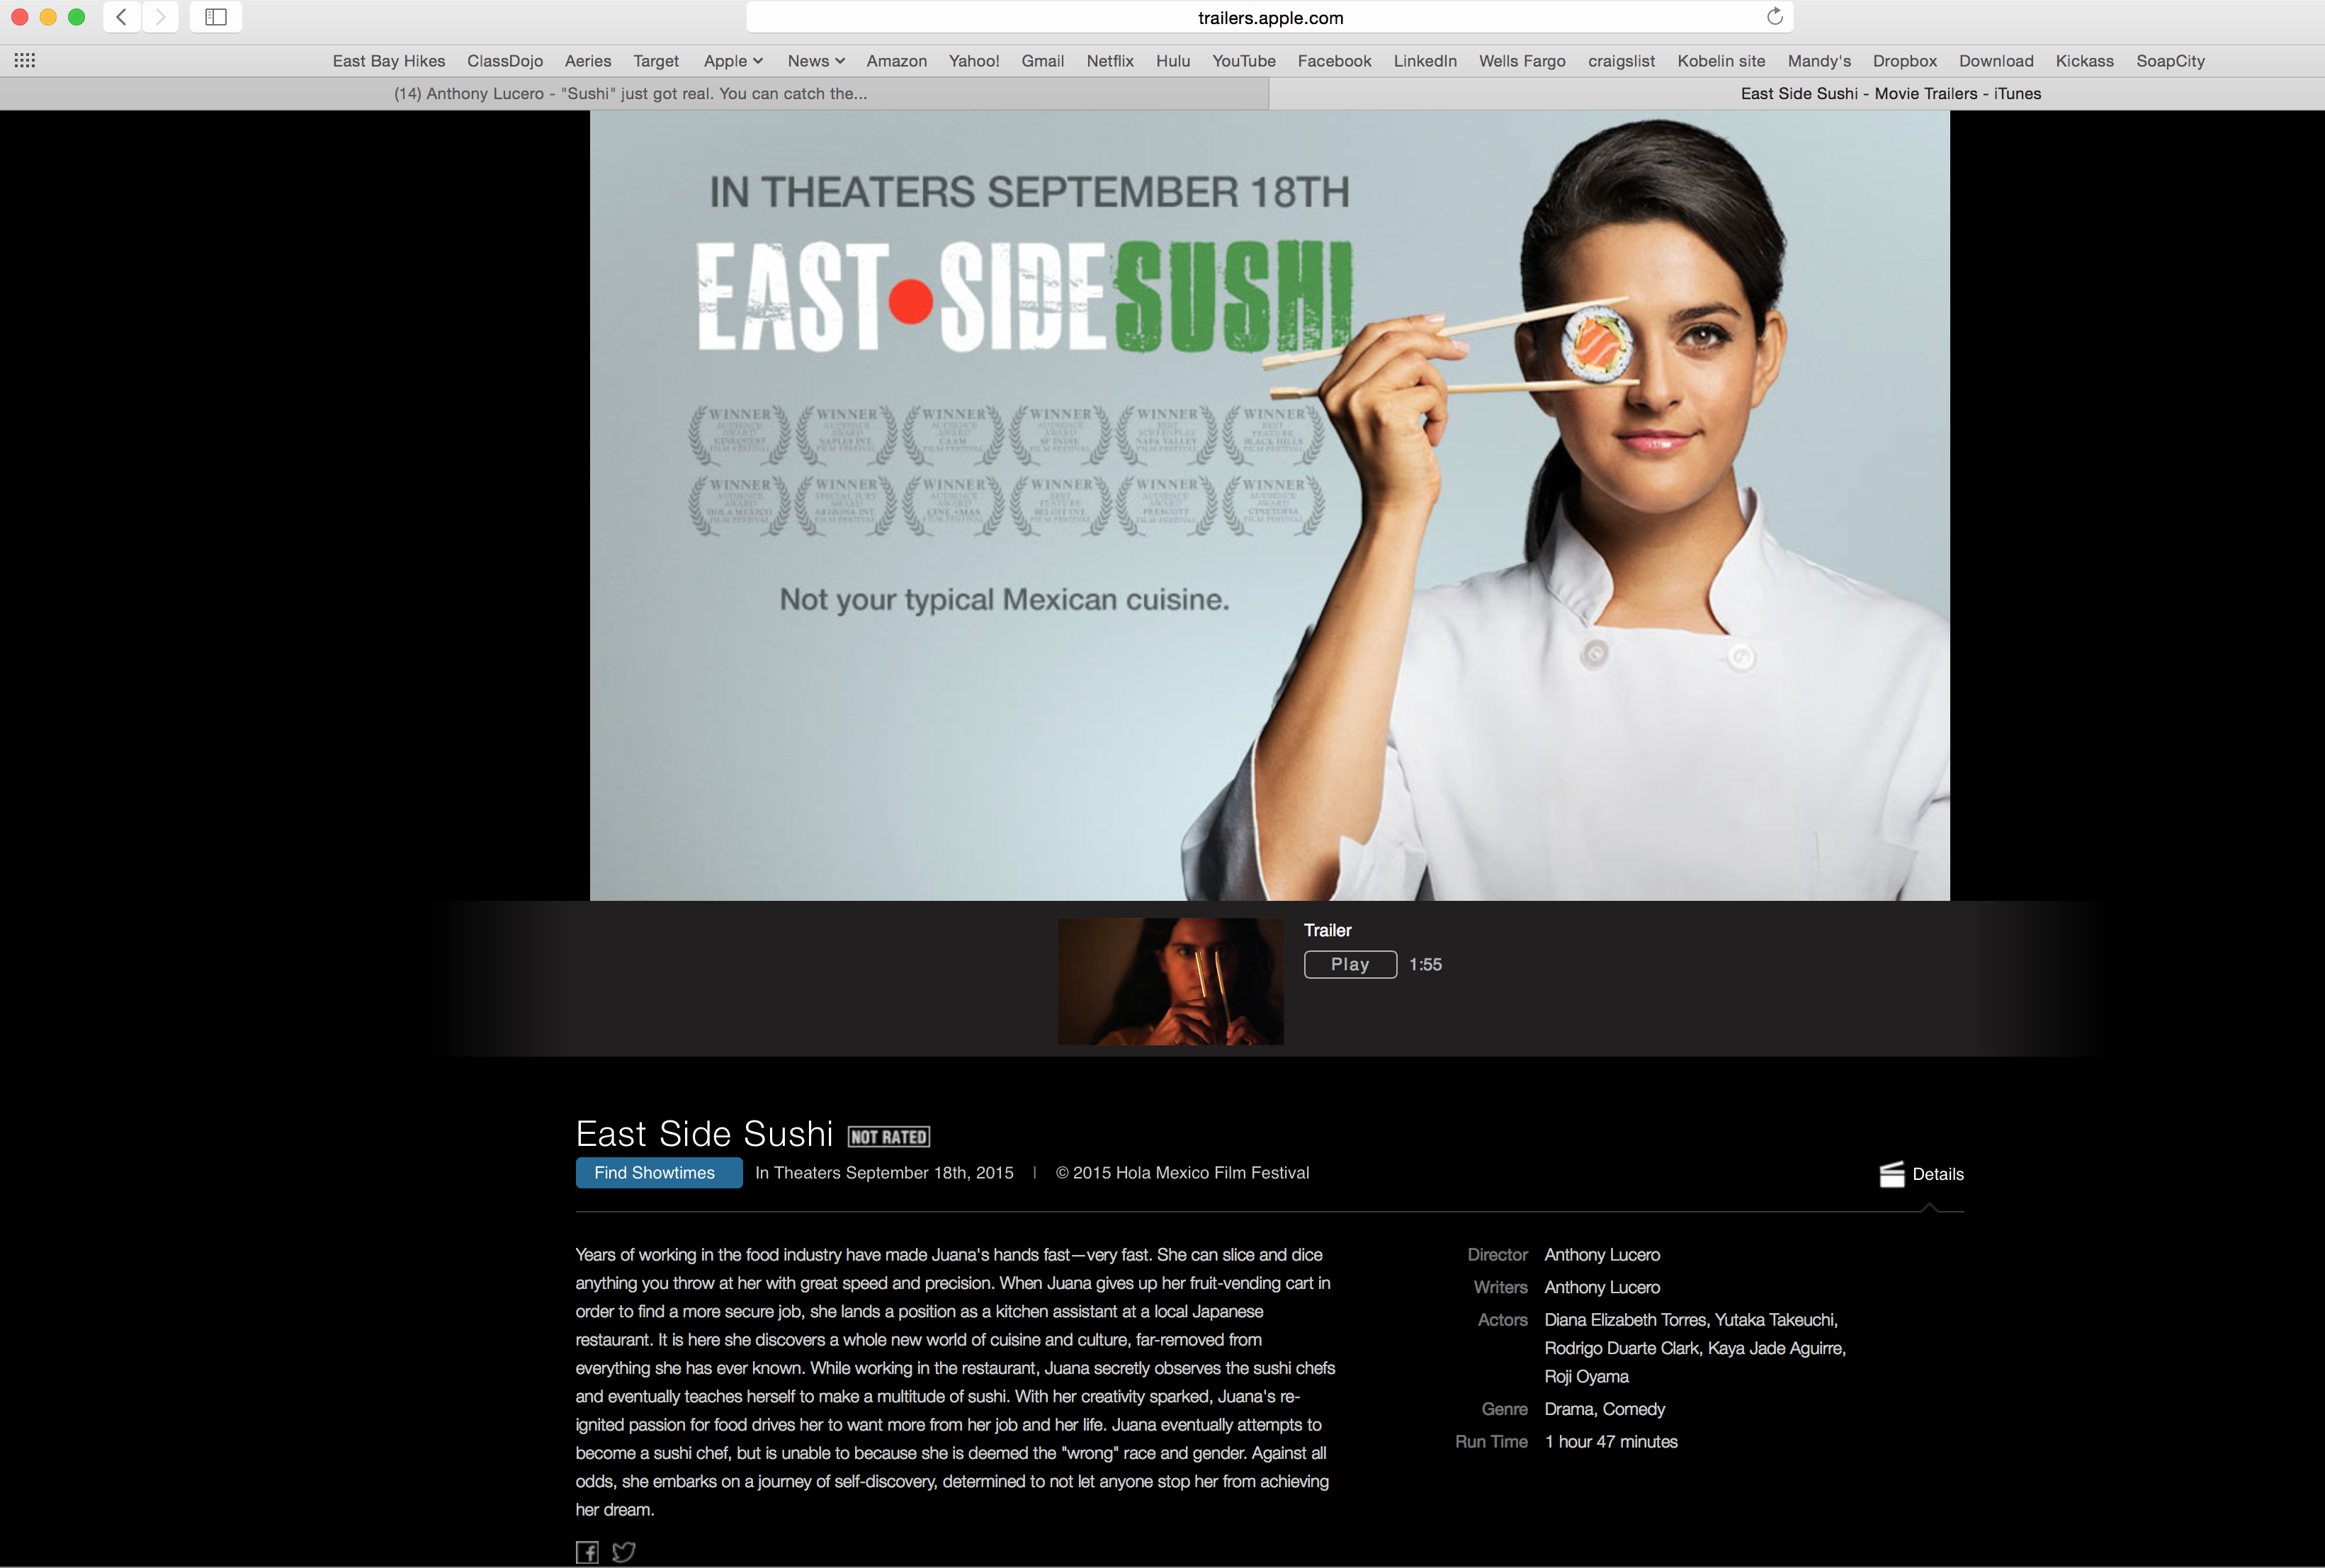The height and width of the screenshot is (1568, 2325).
Task: Play the East Side Sushi trailer
Action: pyautogui.click(x=1350, y=964)
